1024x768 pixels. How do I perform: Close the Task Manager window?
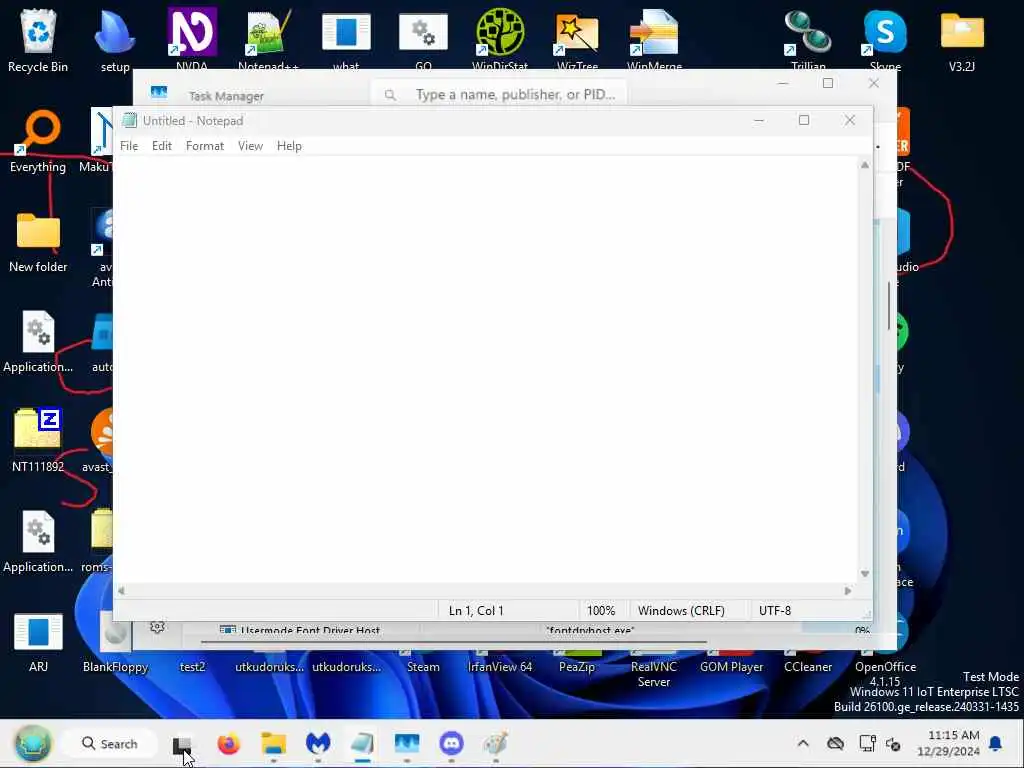(x=874, y=83)
